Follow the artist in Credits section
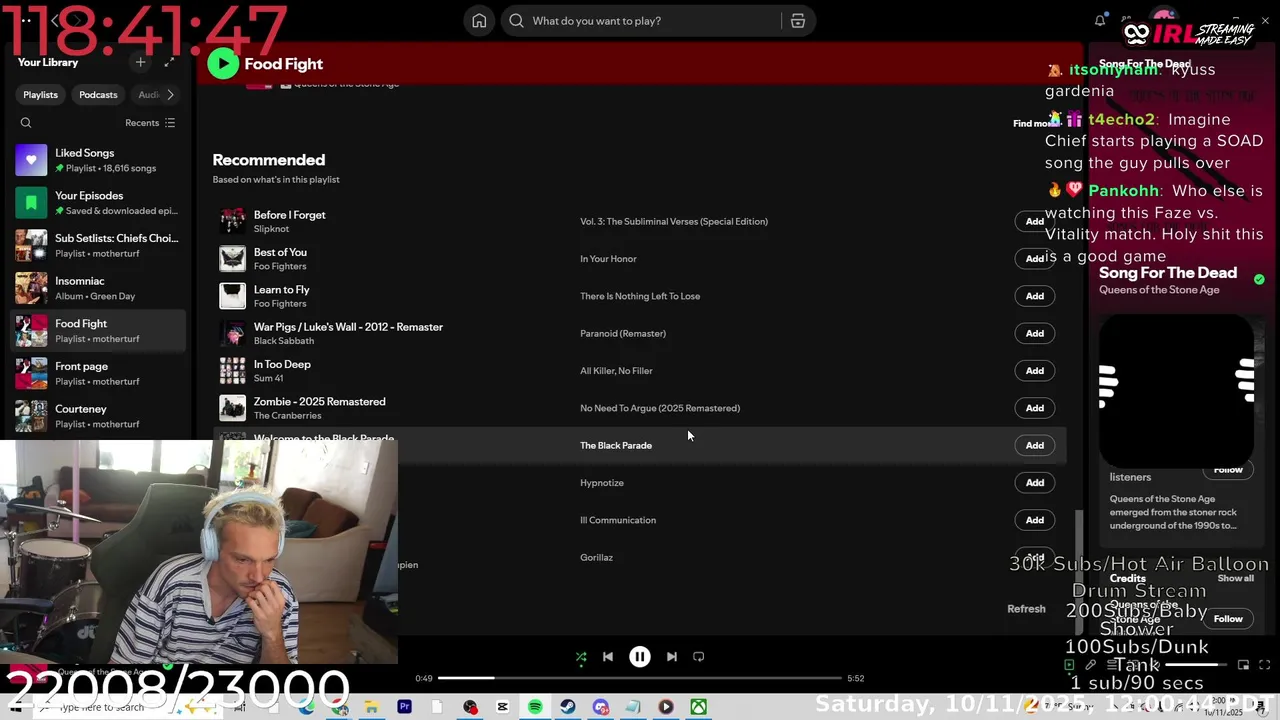The image size is (1280, 720). 1228,619
